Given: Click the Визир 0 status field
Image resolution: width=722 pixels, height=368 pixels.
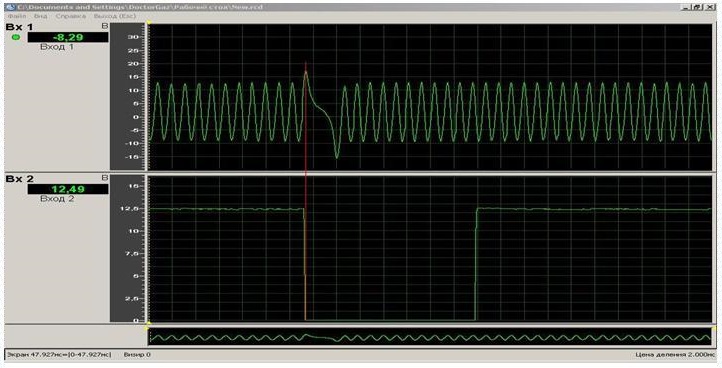Looking at the screenshot, I should tap(137, 354).
